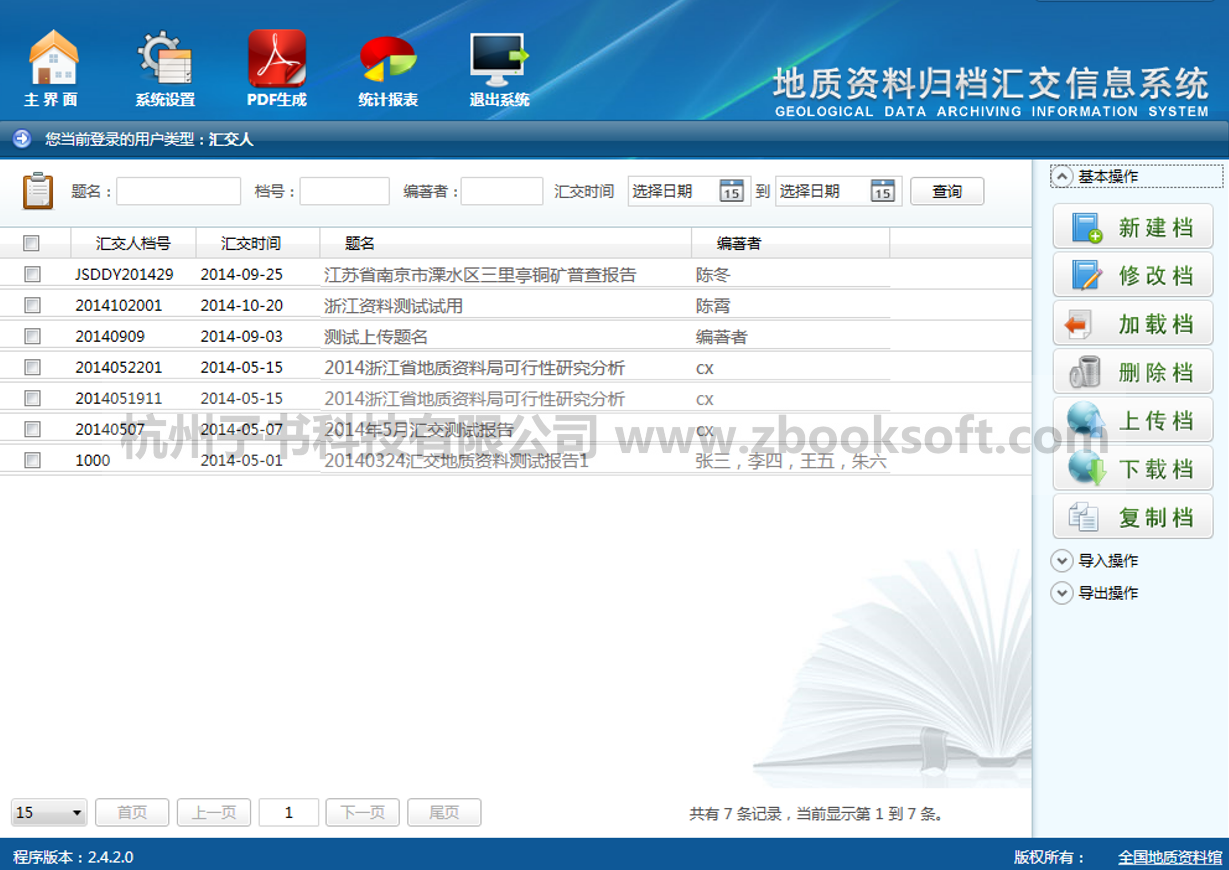Click 上传档 button
This screenshot has width=1229, height=870.
[1133, 420]
